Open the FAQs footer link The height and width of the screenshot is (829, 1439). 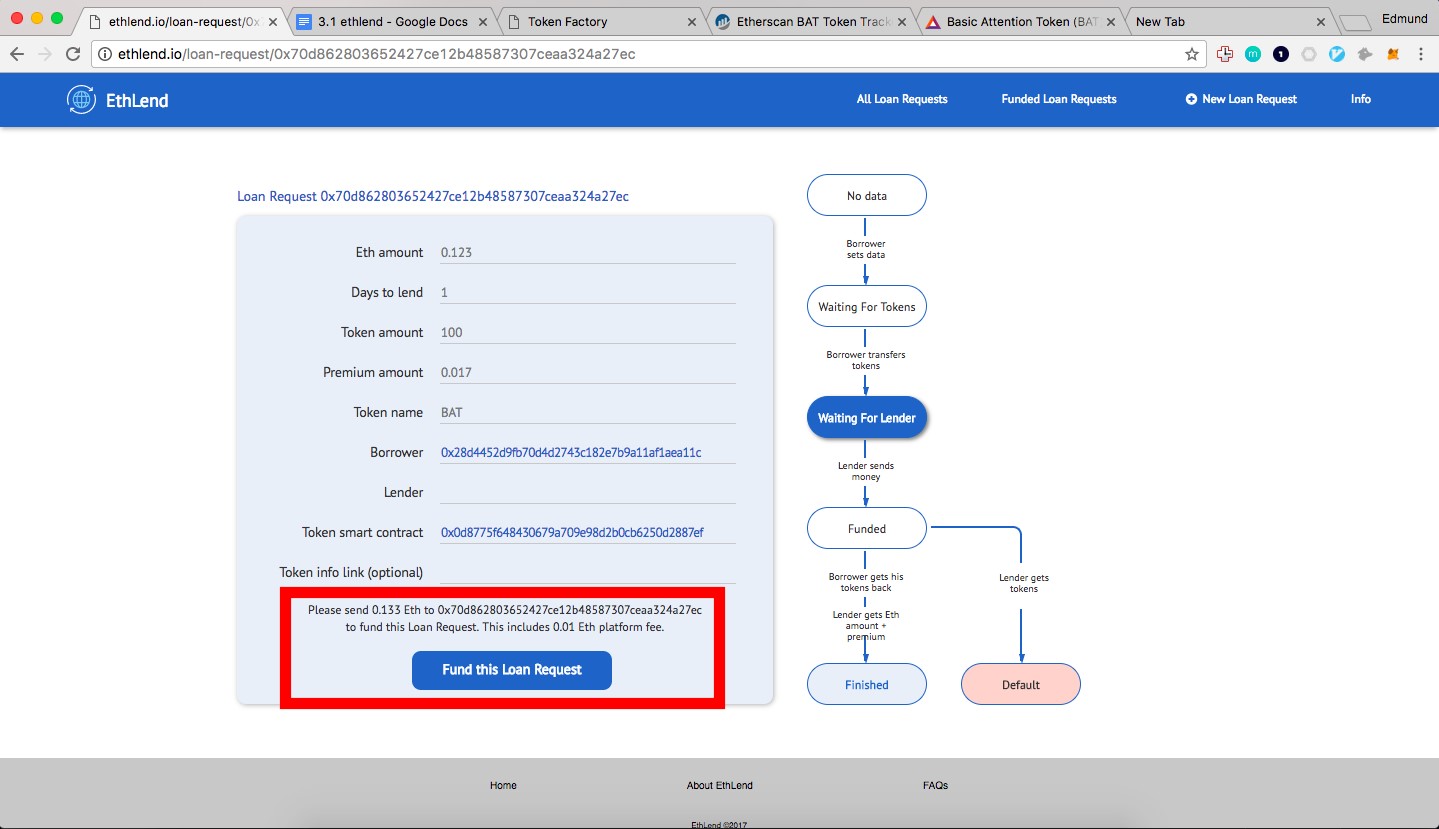tap(935, 785)
